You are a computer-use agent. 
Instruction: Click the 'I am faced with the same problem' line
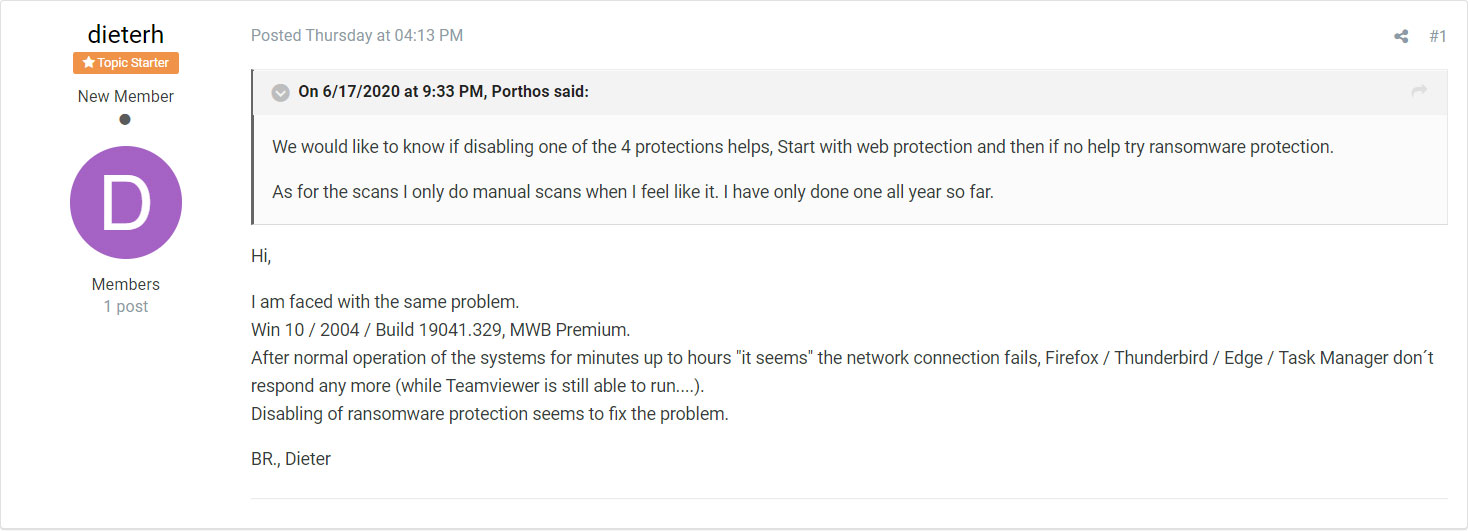point(385,302)
